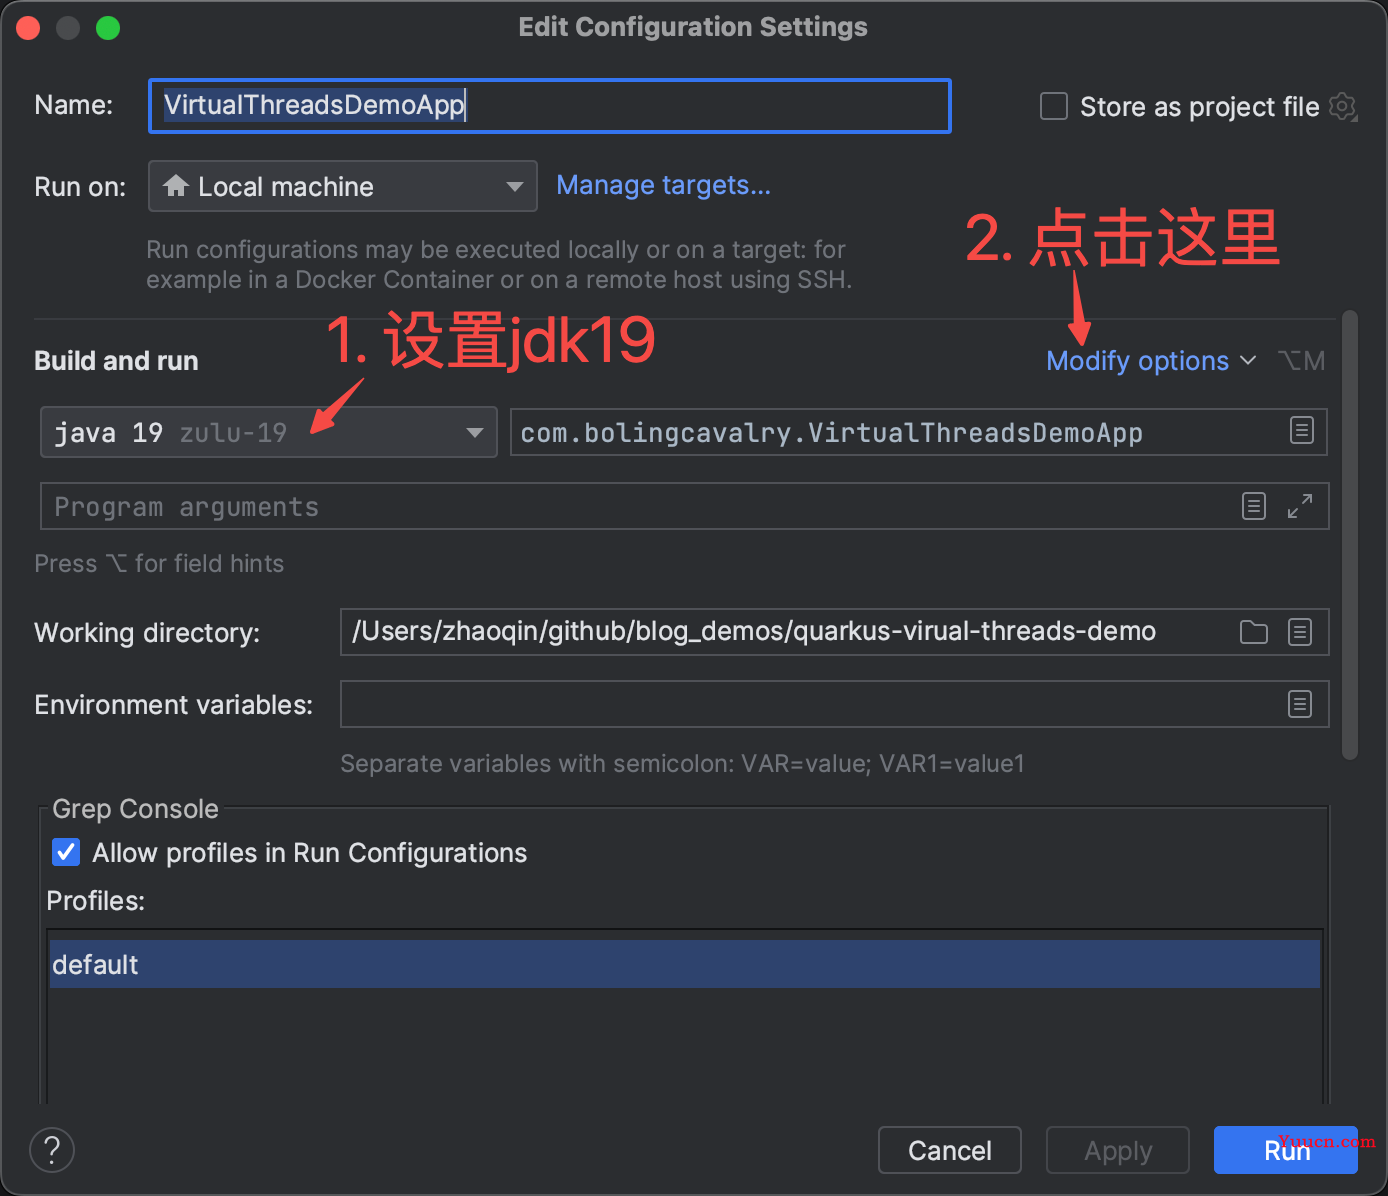This screenshot has width=1388, height=1196.
Task: Click the green zoom window button
Action: click(x=108, y=28)
